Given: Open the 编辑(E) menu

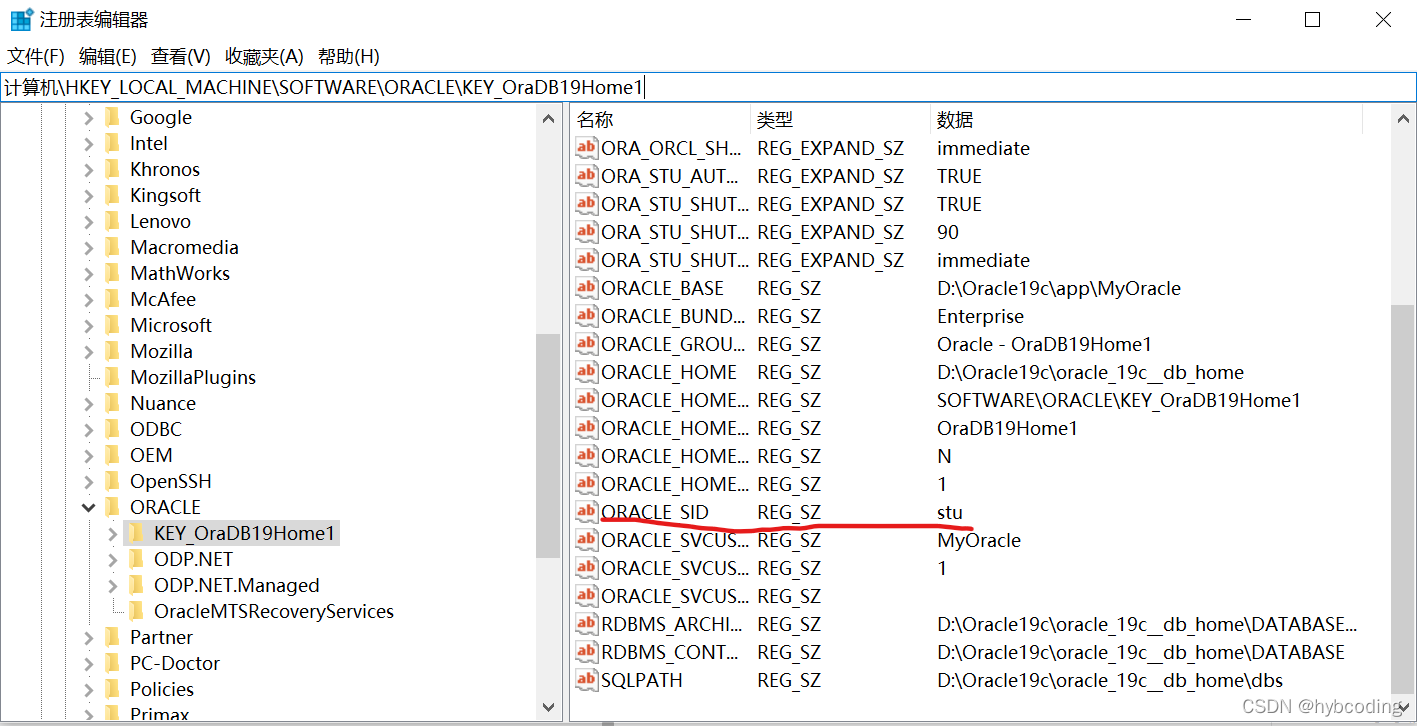Looking at the screenshot, I should (107, 56).
